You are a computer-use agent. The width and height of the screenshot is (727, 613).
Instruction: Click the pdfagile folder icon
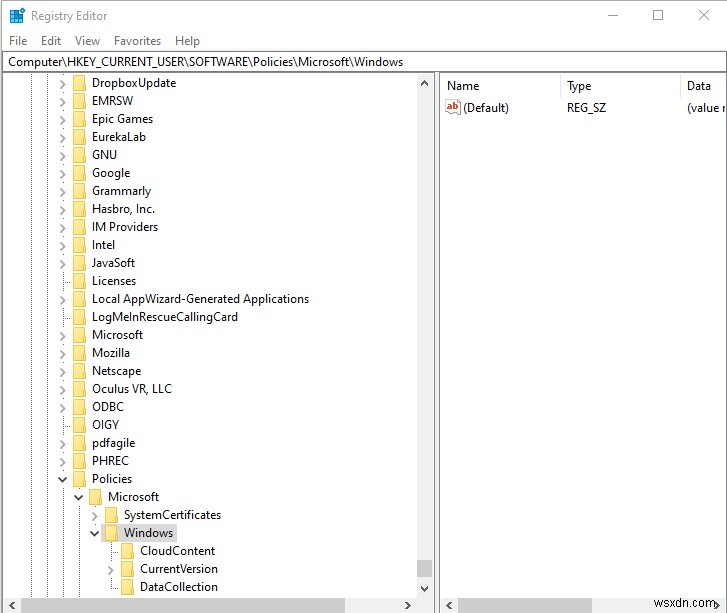pyautogui.click(x=80, y=443)
